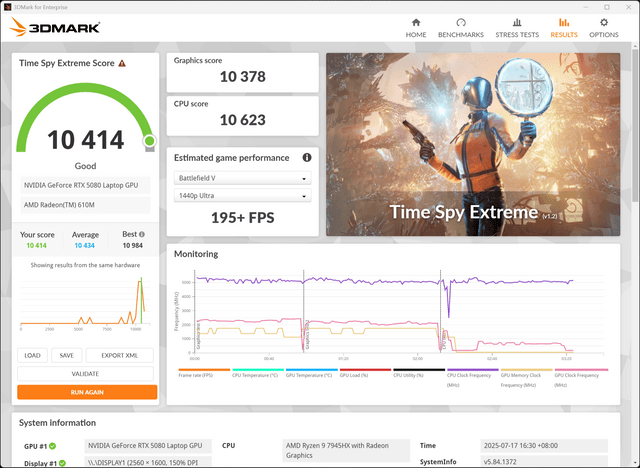This screenshot has height=468, width=640.
Task: Toggle the GPU Clock Frequency legend swatch
Action: (x=581, y=370)
